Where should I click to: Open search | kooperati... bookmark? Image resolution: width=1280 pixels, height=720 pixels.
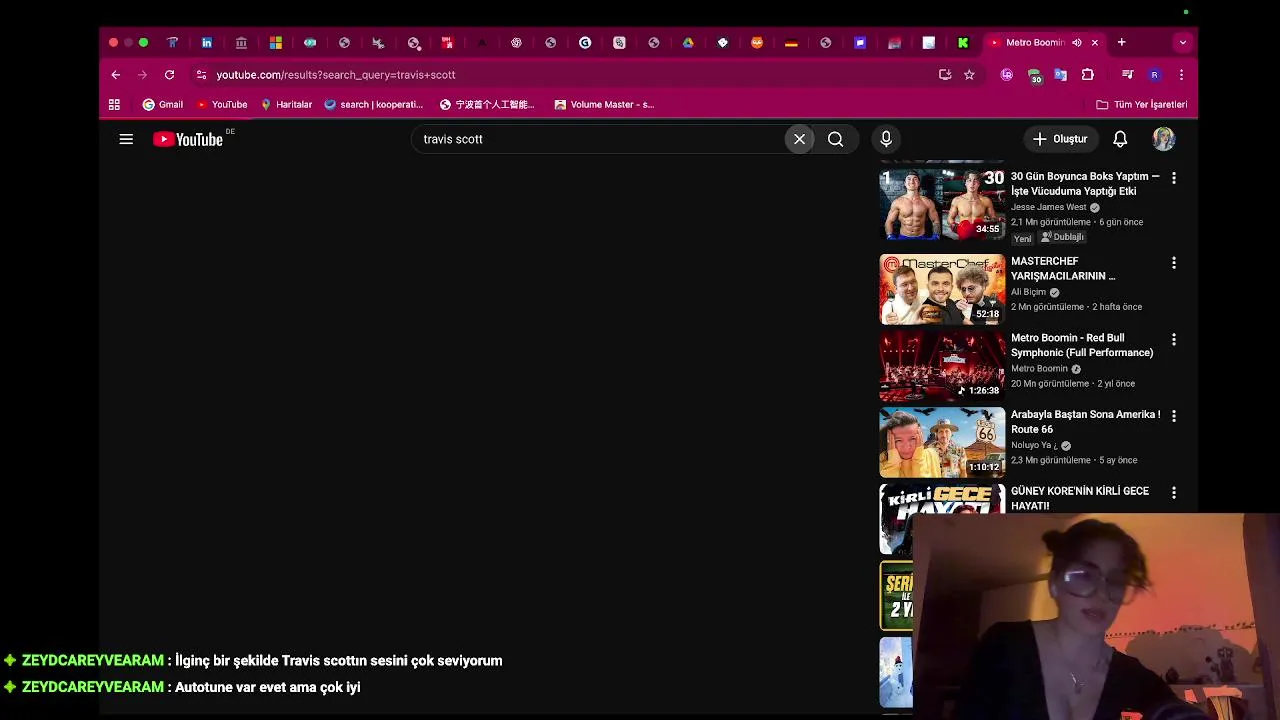374,104
